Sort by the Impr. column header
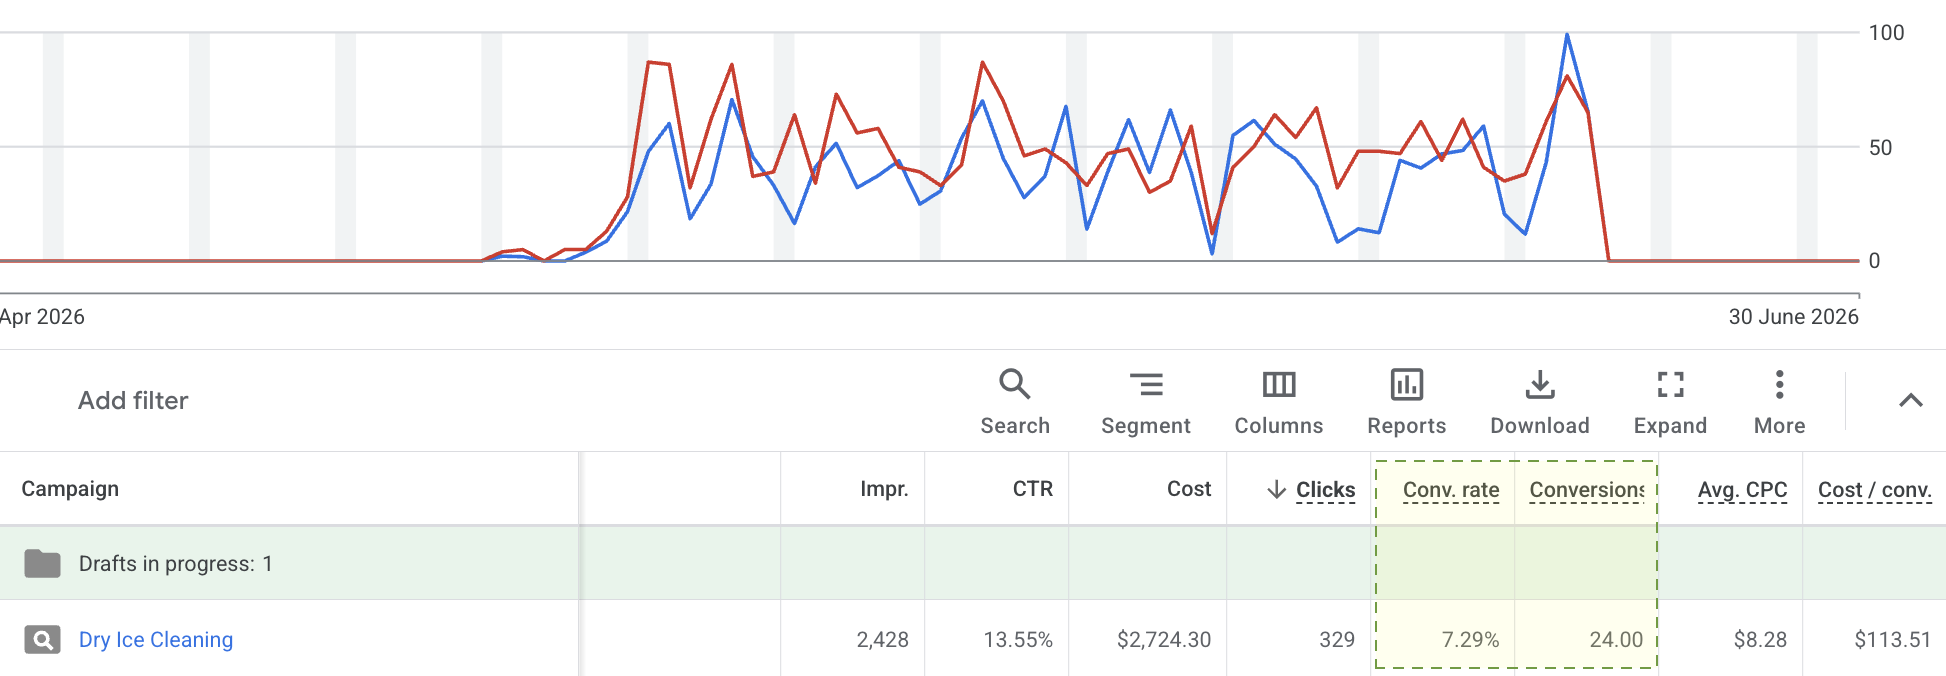 pyautogui.click(x=884, y=489)
